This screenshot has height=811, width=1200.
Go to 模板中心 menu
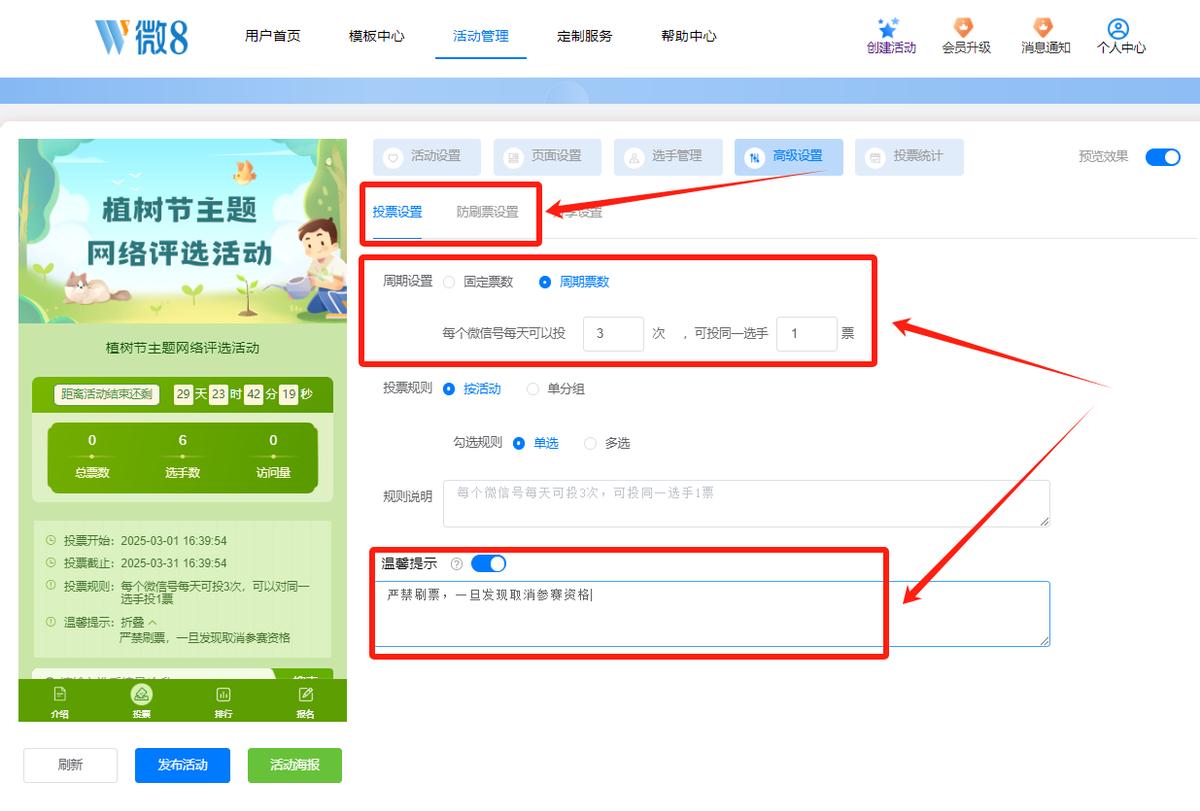click(x=377, y=36)
